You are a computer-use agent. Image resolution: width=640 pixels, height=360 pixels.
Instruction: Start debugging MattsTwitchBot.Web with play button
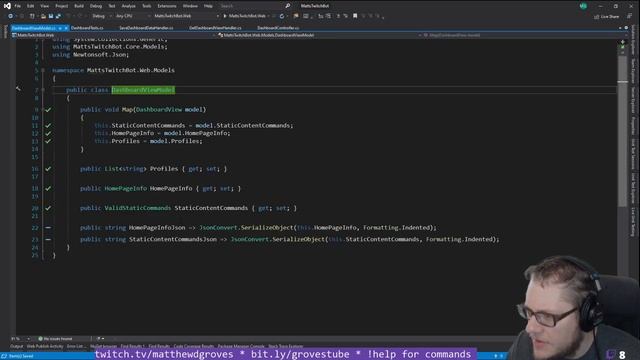click(247, 16)
